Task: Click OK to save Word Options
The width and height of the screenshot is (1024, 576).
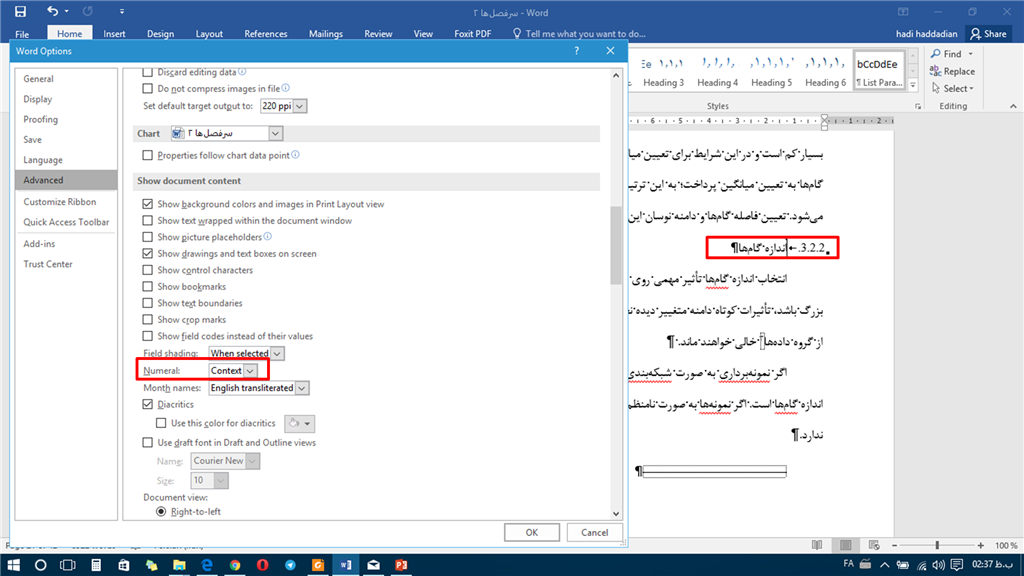Action: click(531, 532)
